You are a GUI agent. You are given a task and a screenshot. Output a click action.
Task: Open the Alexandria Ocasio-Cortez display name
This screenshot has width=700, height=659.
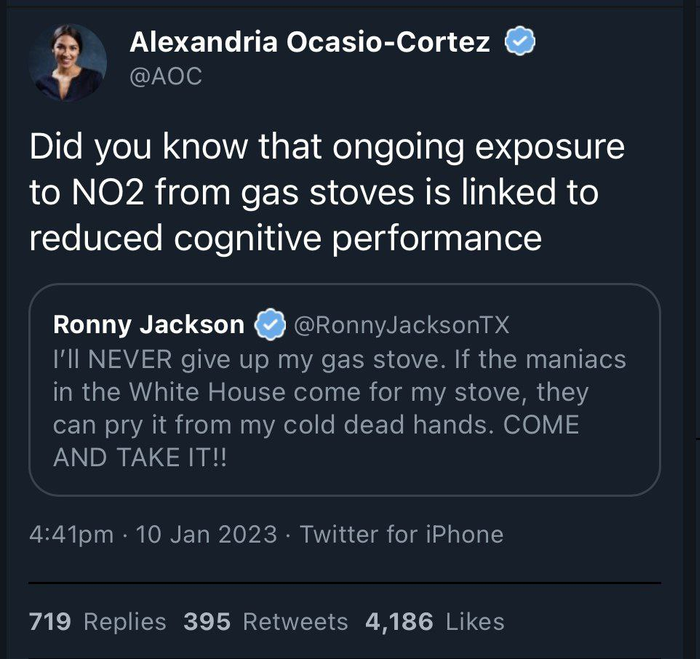[x=311, y=42]
